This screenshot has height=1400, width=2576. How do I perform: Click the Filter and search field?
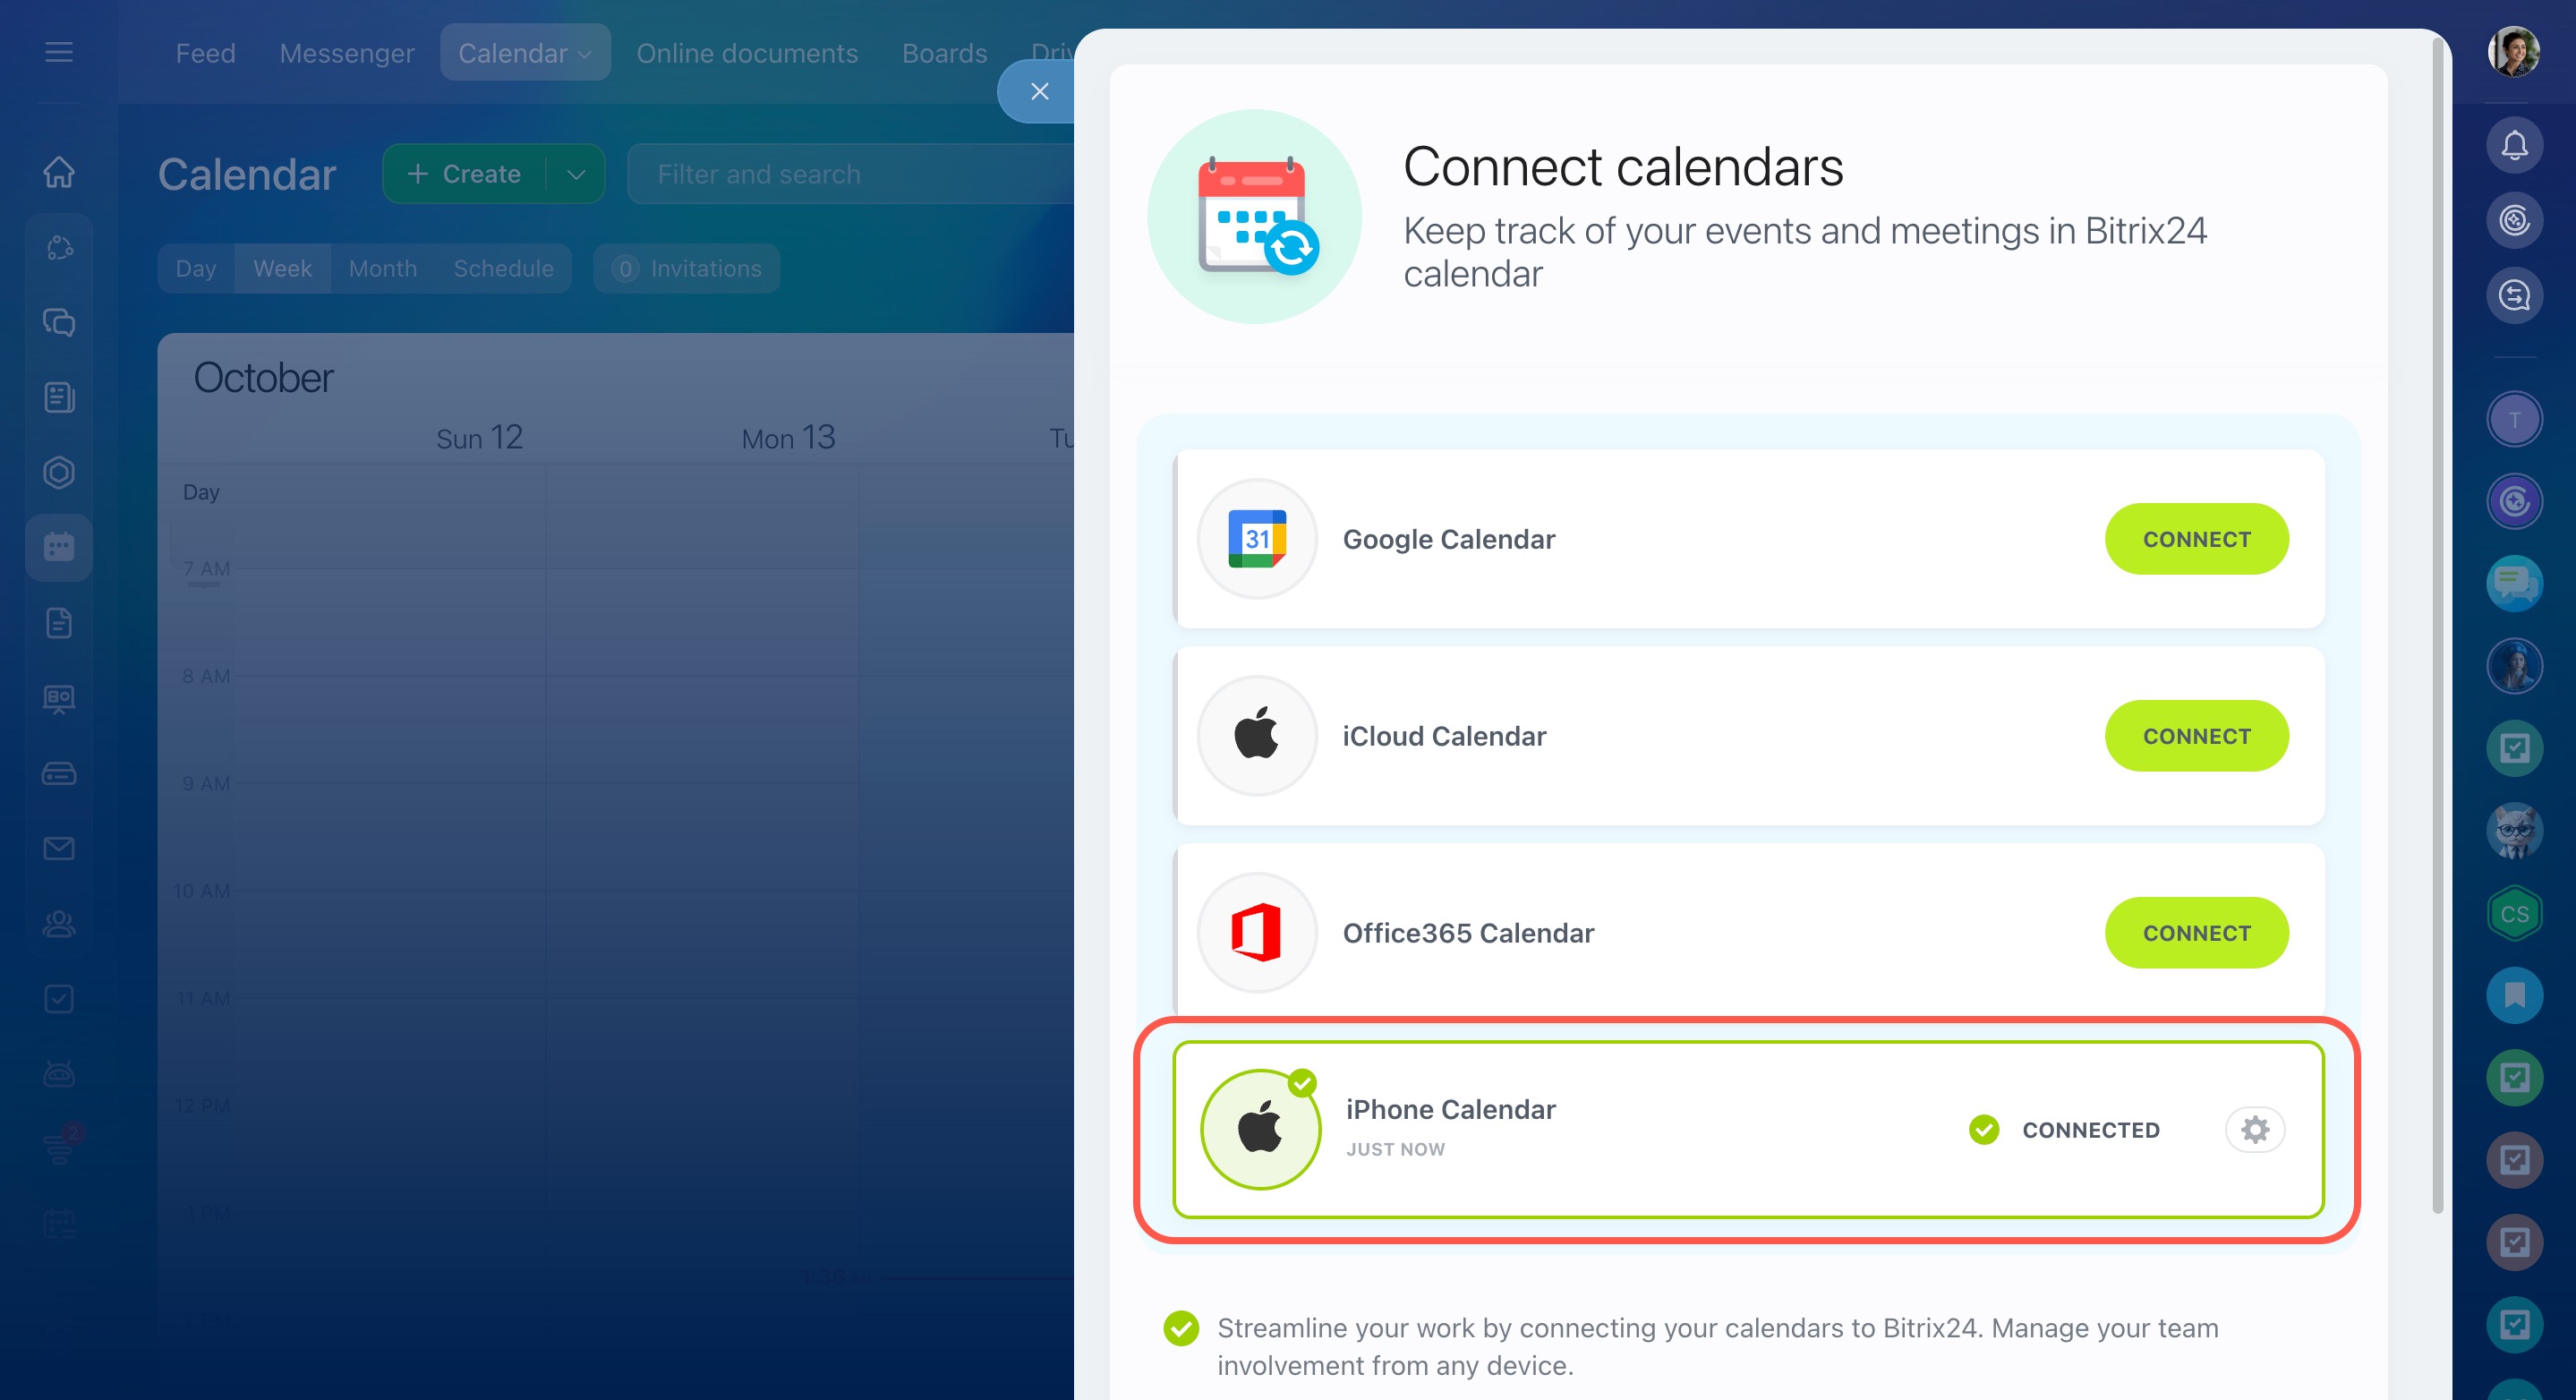click(x=850, y=174)
